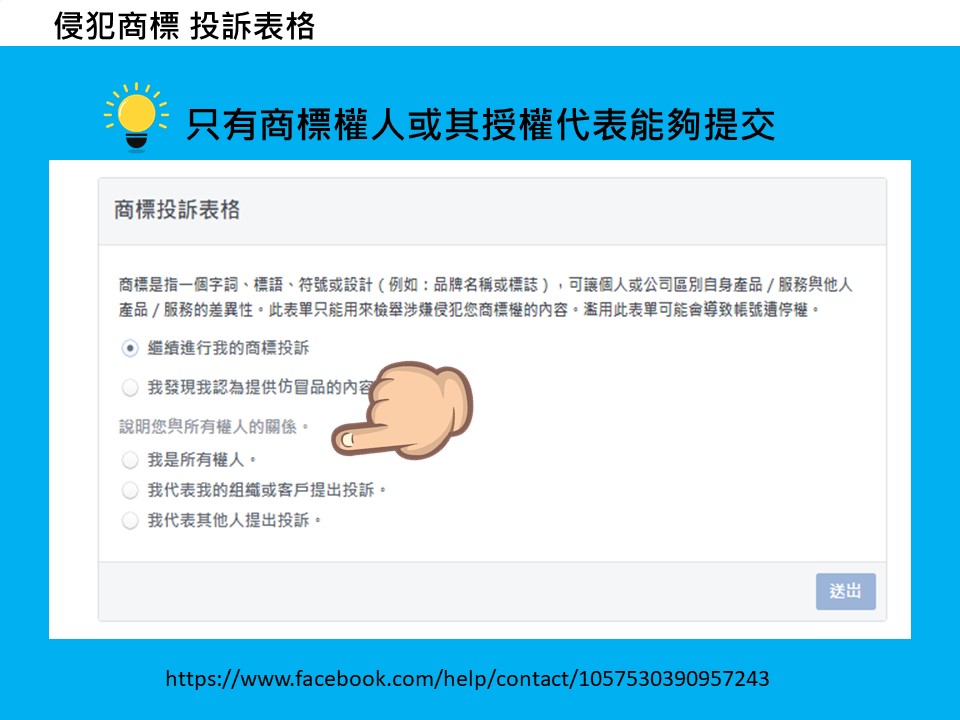Image resolution: width=960 pixels, height=720 pixels.
Task: Select the 繼續進行我的商標投訴 radio button
Action: tap(130, 348)
